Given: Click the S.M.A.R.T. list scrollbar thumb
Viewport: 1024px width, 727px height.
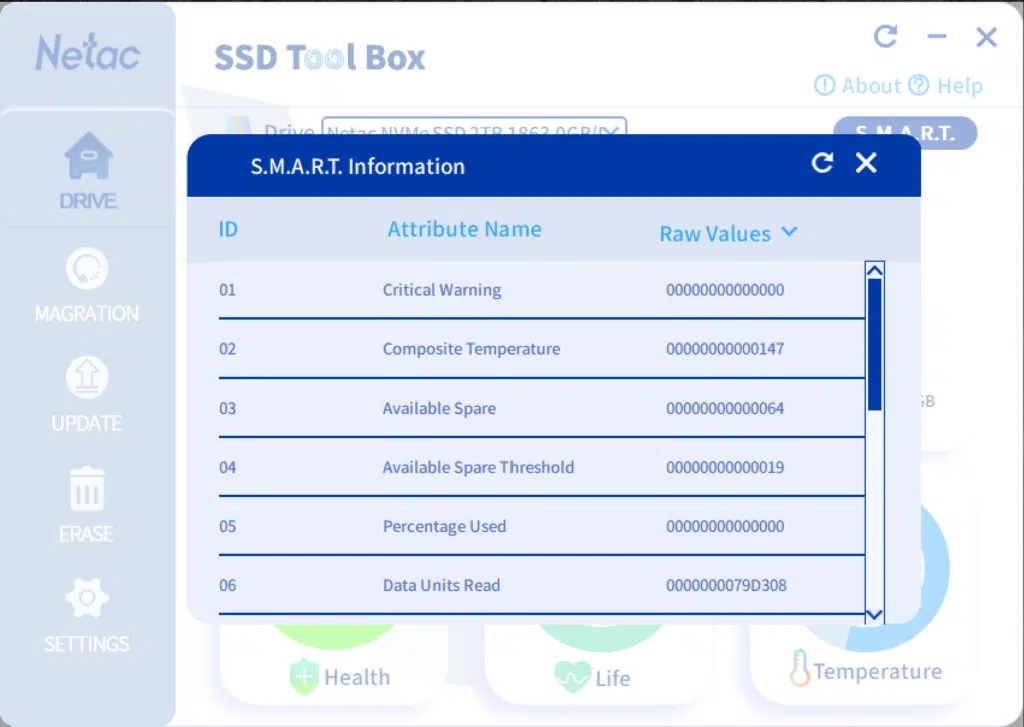Looking at the screenshot, I should (874, 344).
